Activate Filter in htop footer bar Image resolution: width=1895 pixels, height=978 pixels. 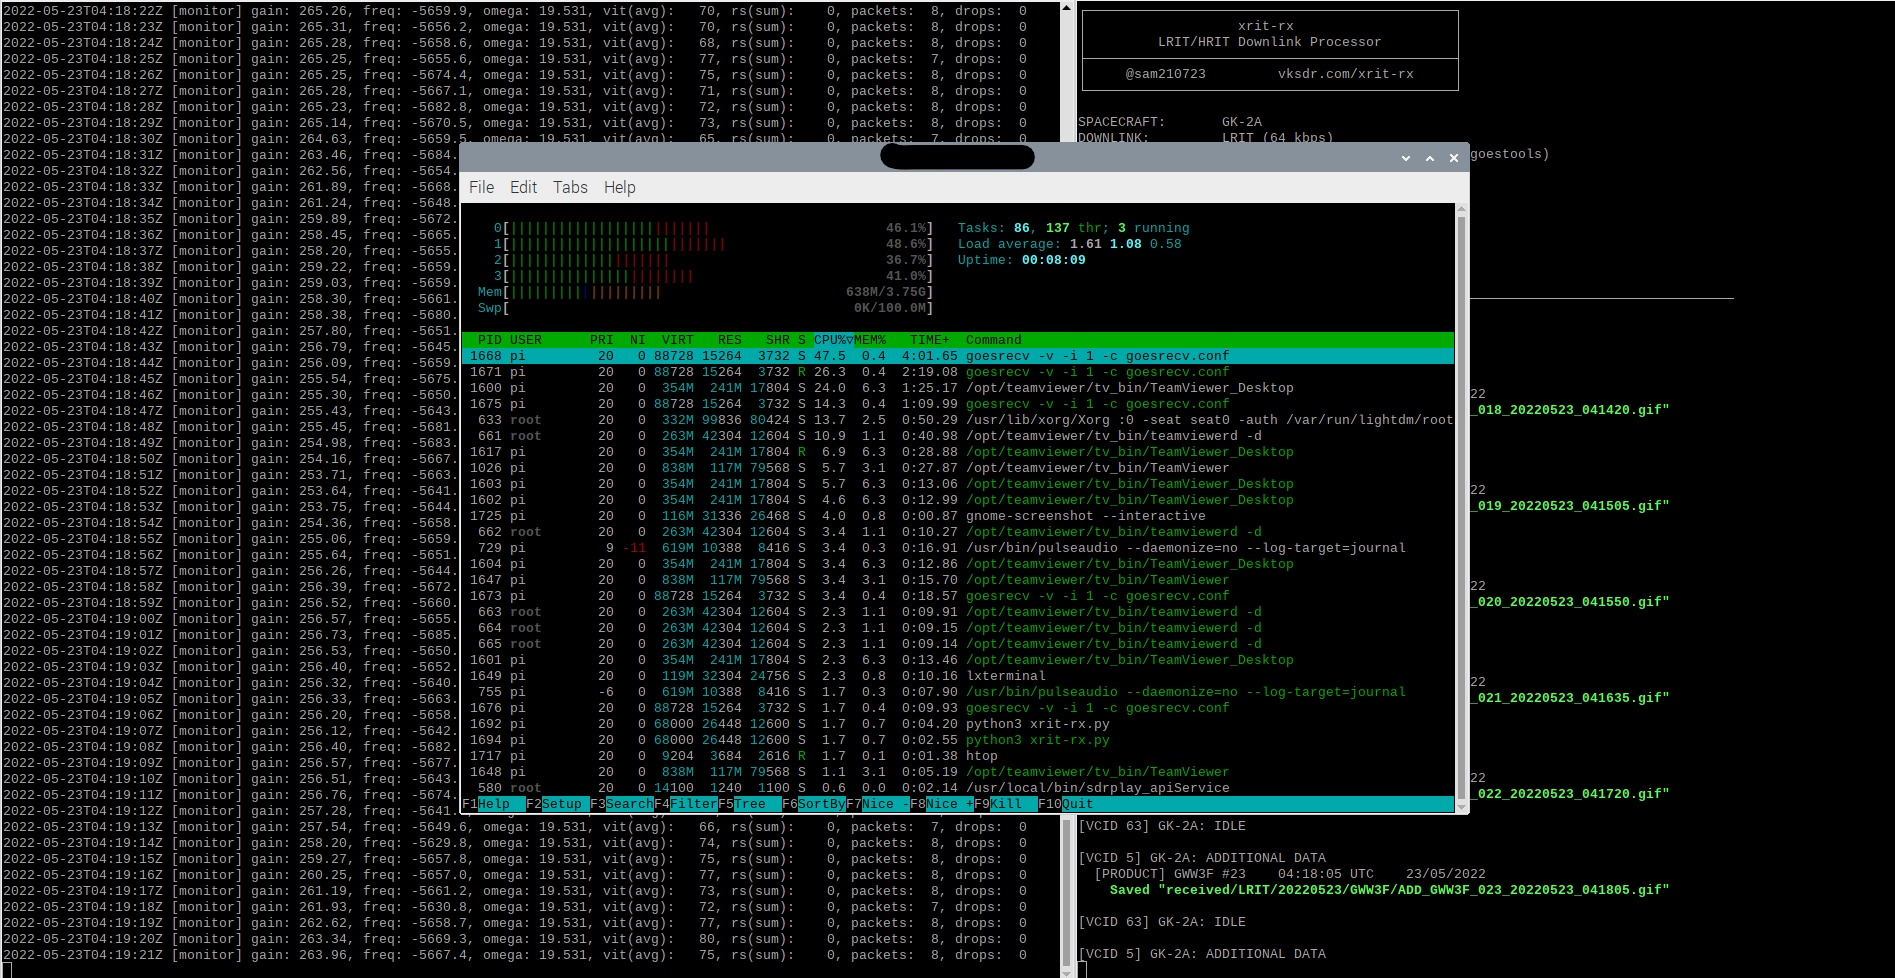click(692, 804)
